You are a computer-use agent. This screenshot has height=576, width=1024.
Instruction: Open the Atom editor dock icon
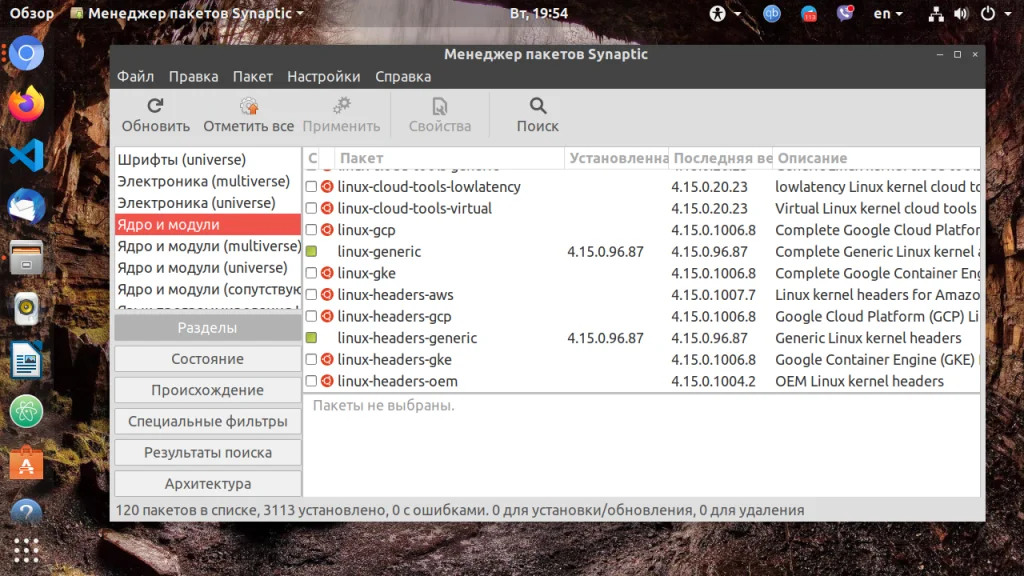(26, 411)
